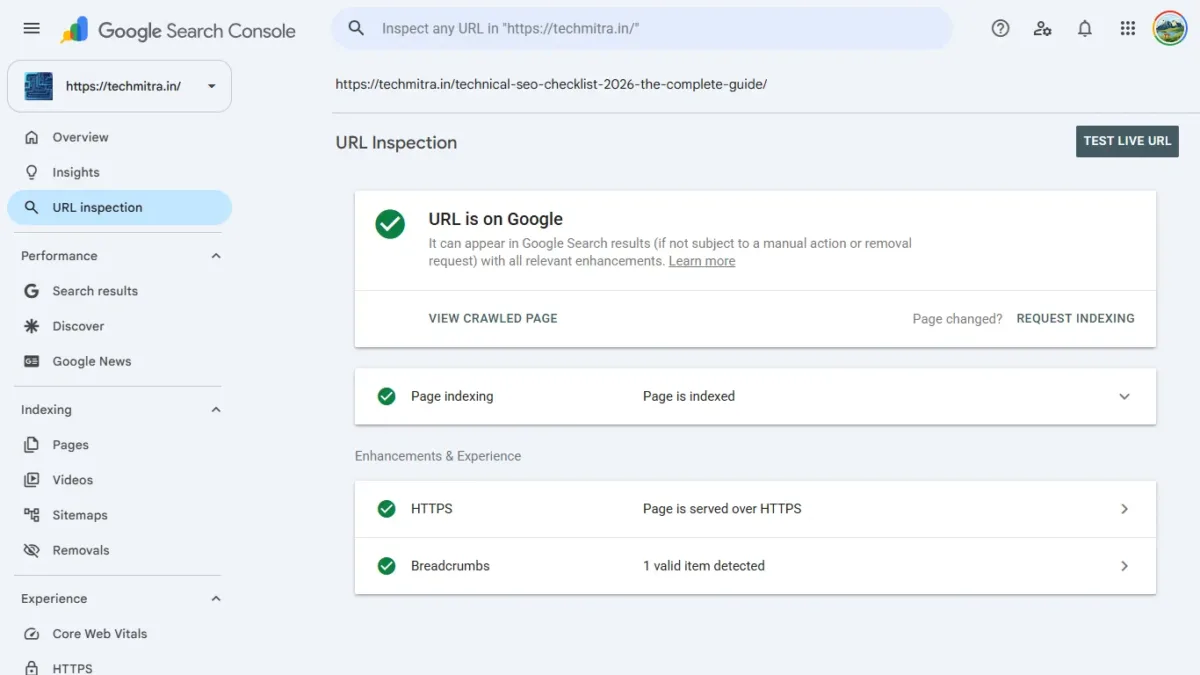Screen dimensions: 1200x675
Task: Click the Google News icon
Action: point(32,361)
